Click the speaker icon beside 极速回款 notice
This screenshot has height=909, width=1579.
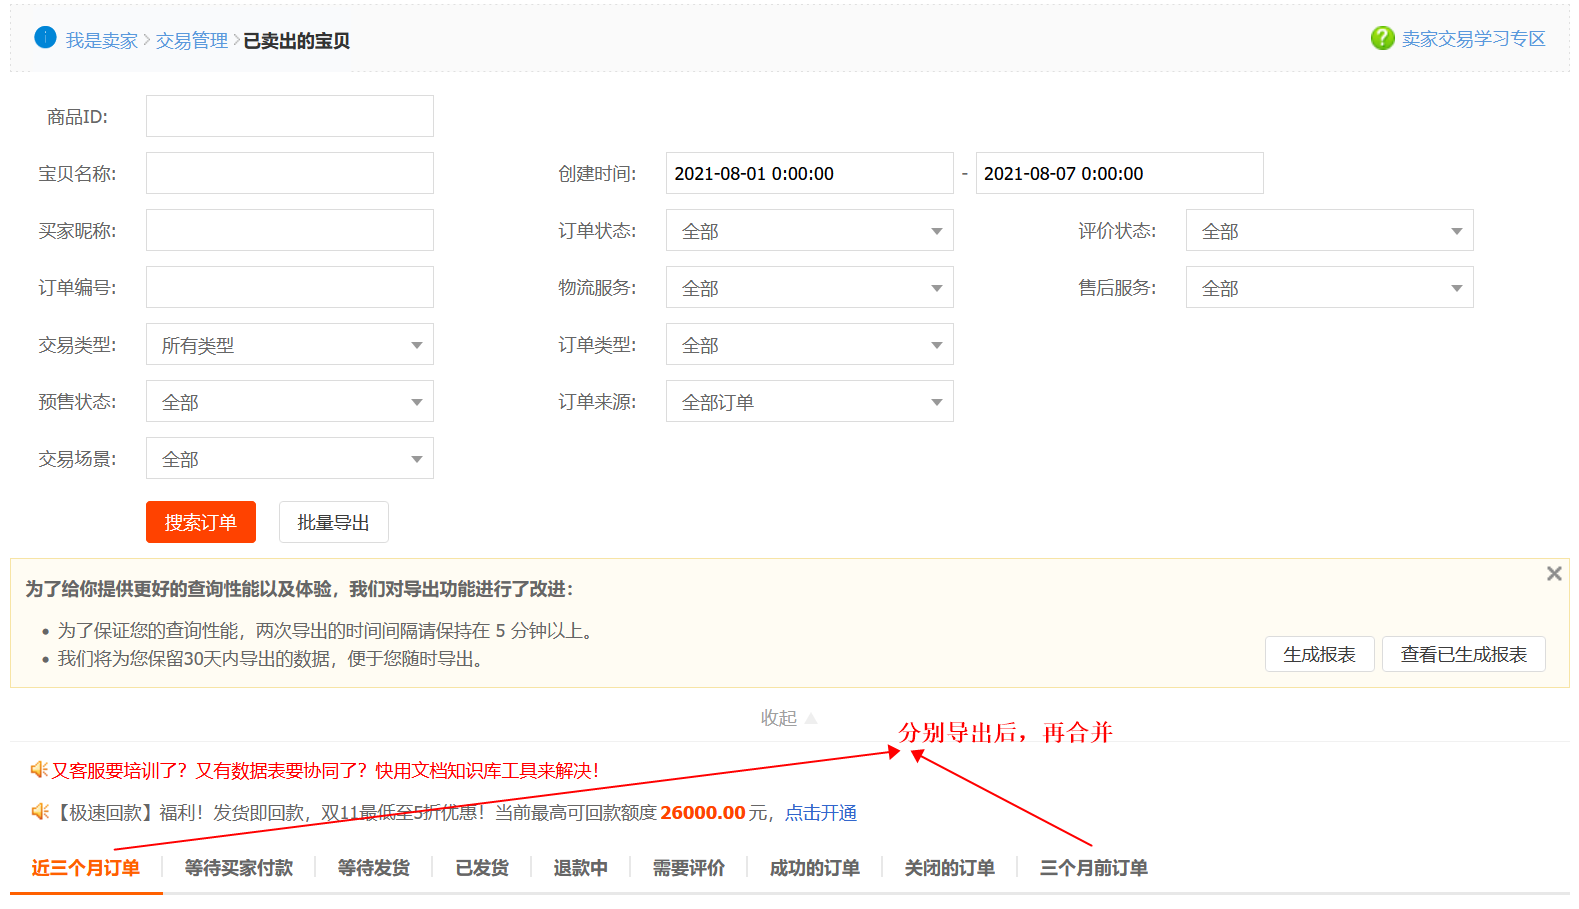click(39, 811)
